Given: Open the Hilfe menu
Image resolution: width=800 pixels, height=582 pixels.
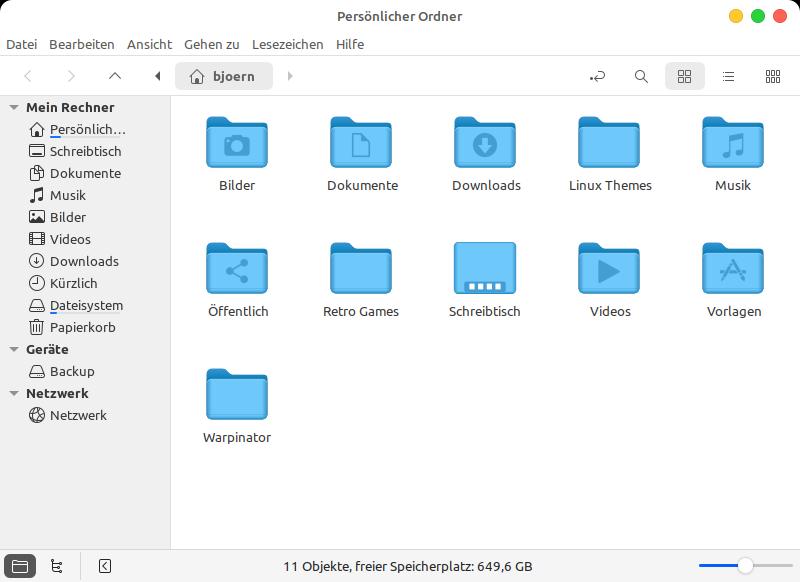Looking at the screenshot, I should point(350,44).
